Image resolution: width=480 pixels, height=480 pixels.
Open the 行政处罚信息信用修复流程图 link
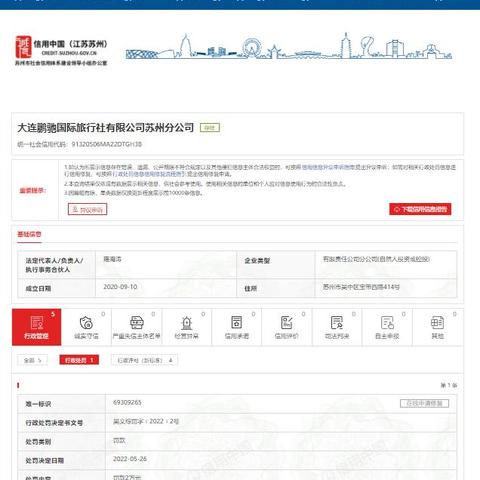point(149,174)
